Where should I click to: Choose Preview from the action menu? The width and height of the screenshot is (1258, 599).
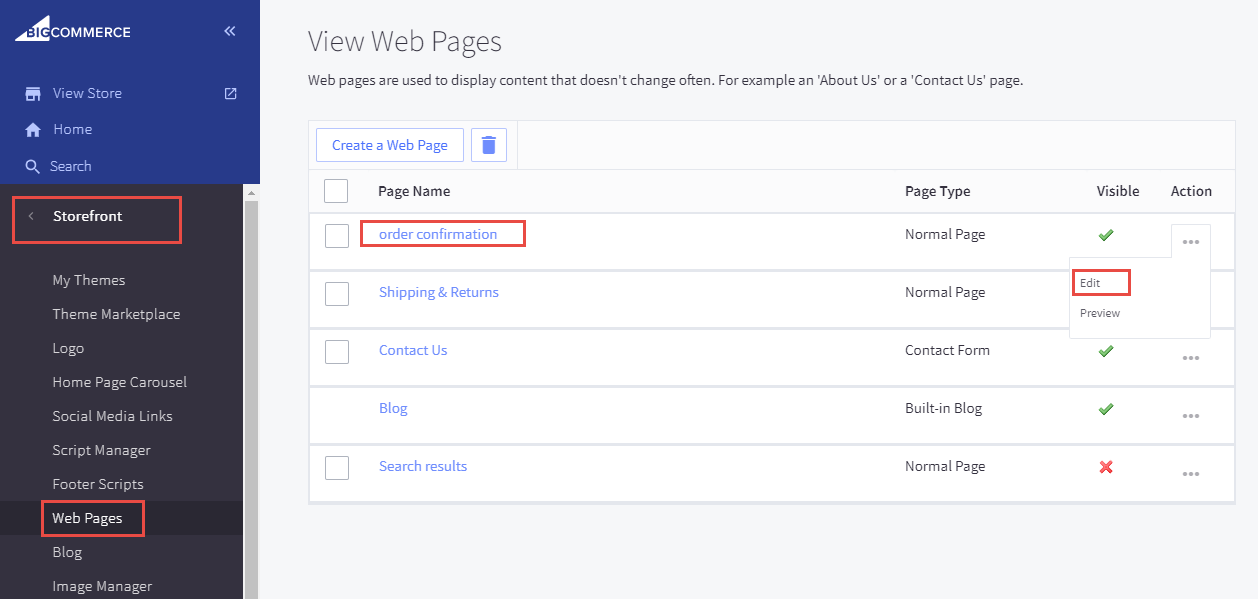pyautogui.click(x=1100, y=313)
